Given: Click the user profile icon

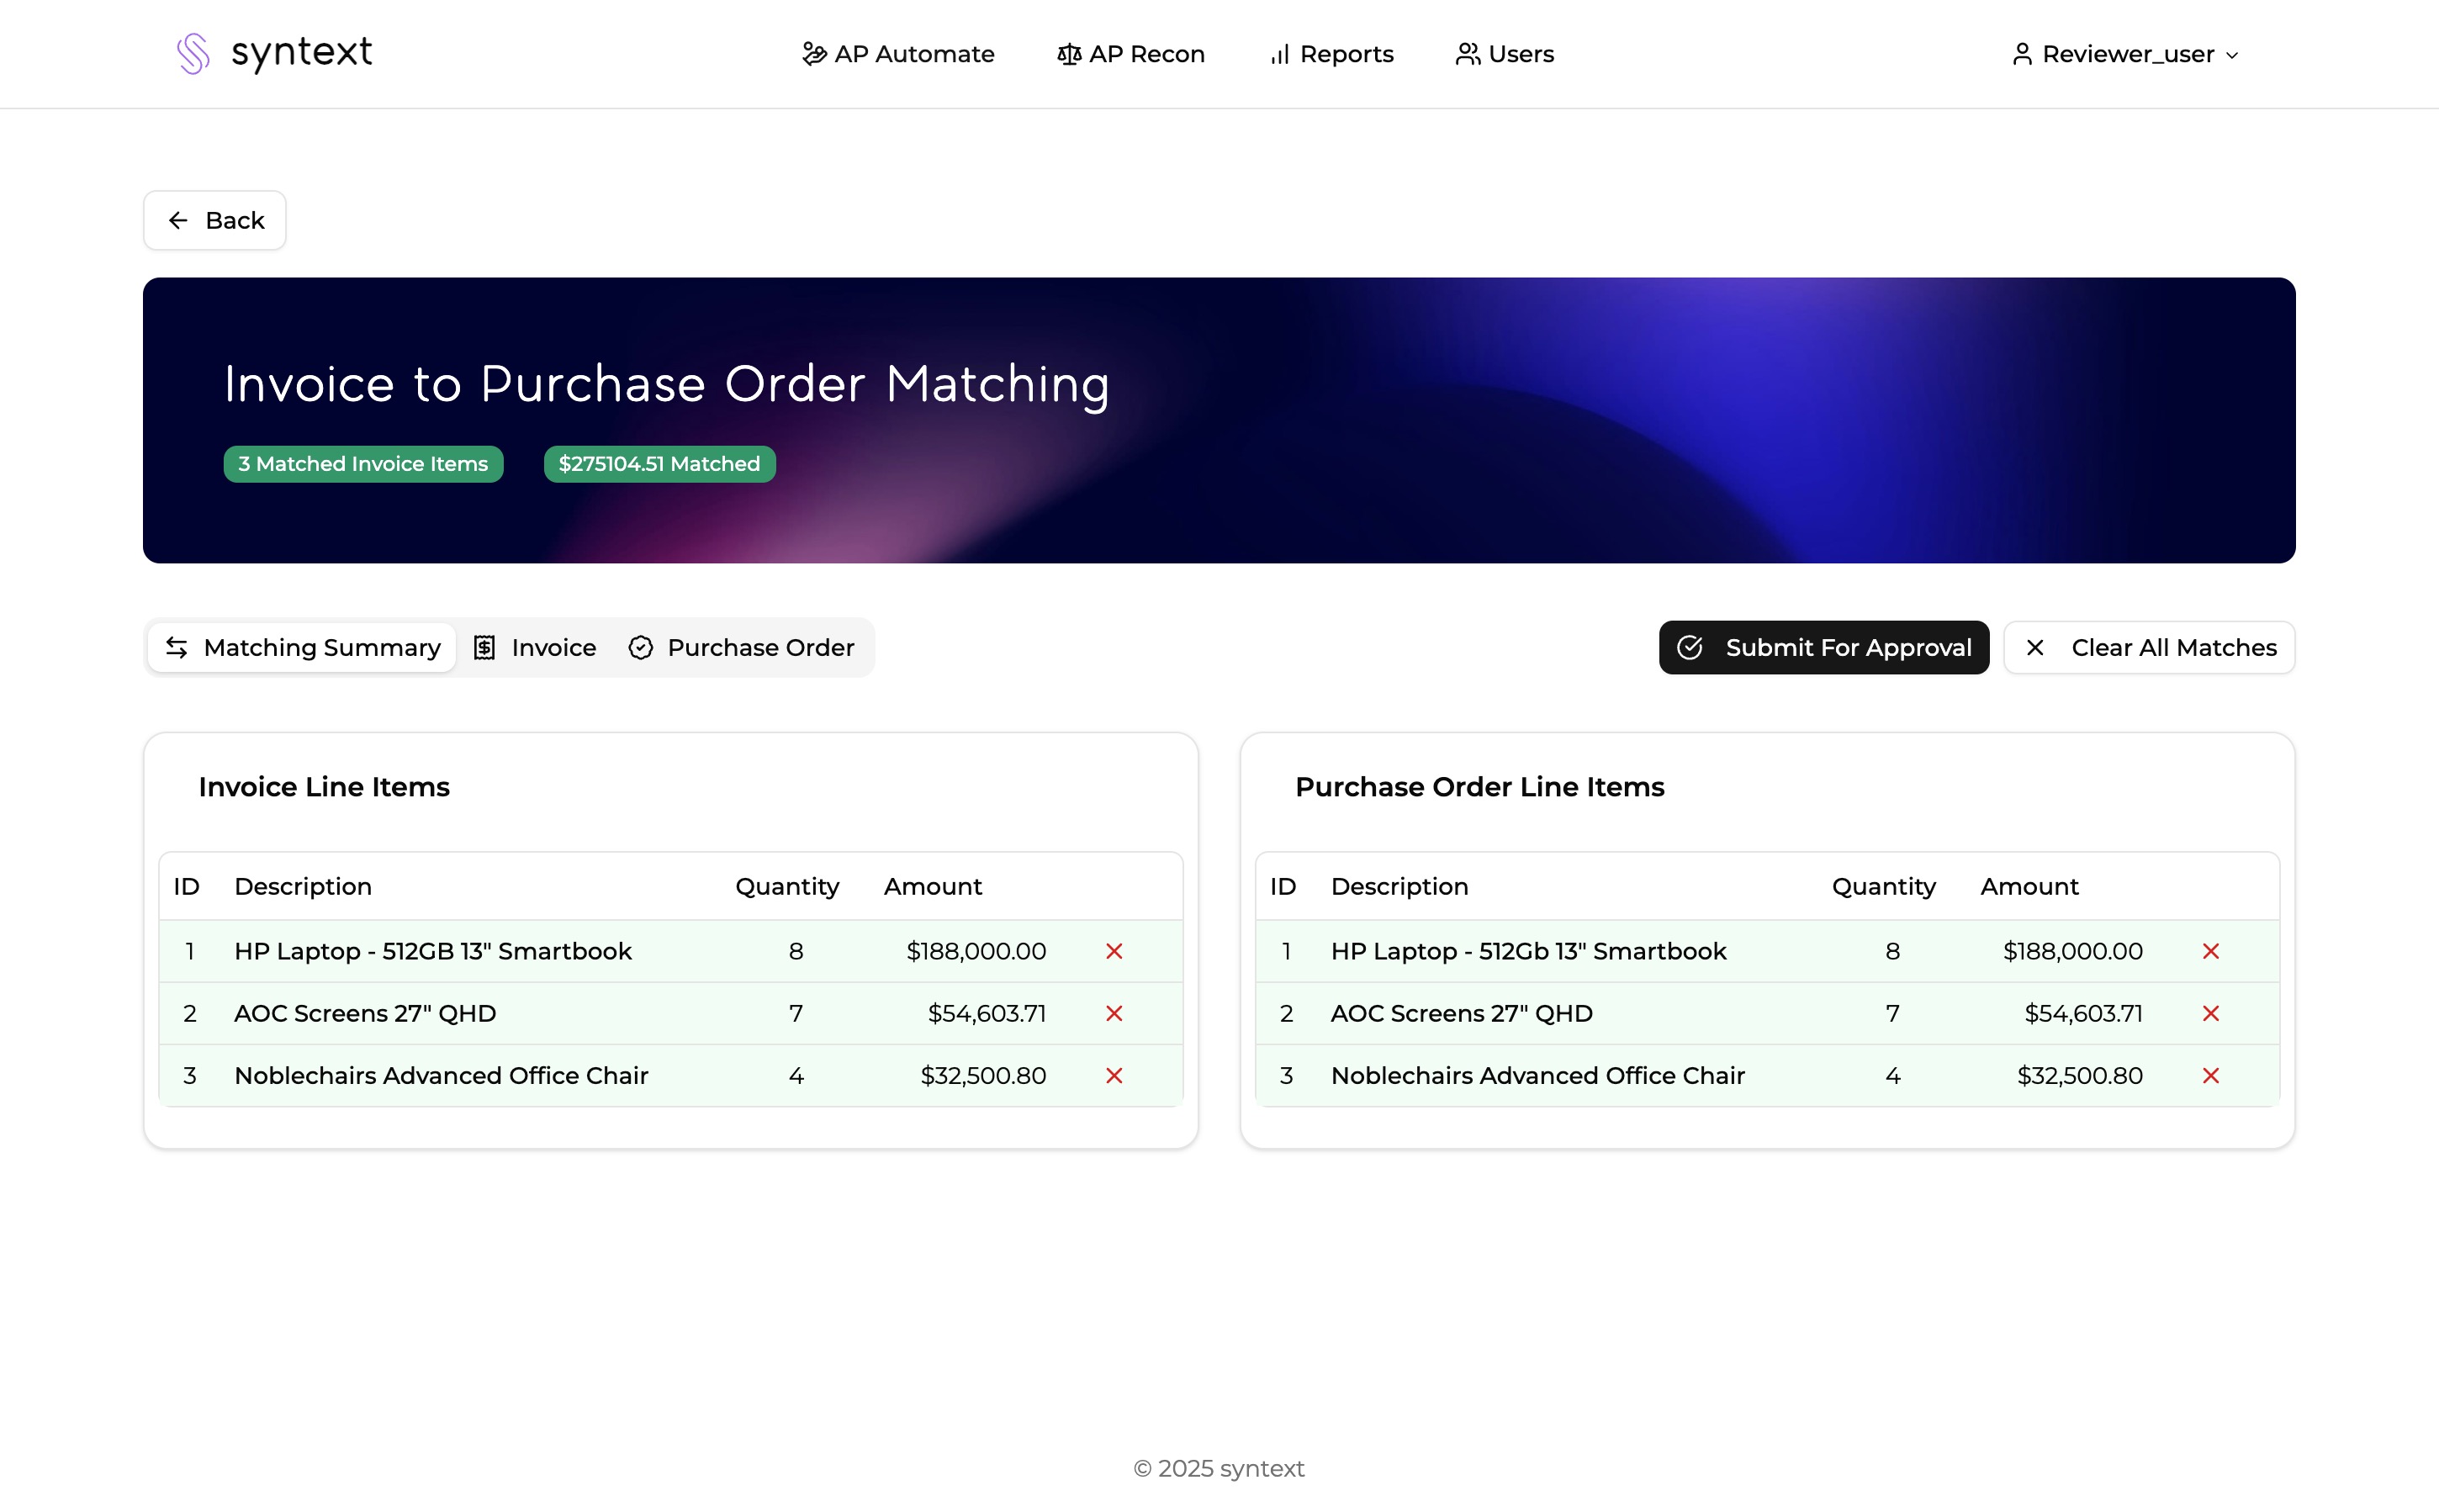Looking at the screenshot, I should [2022, 54].
